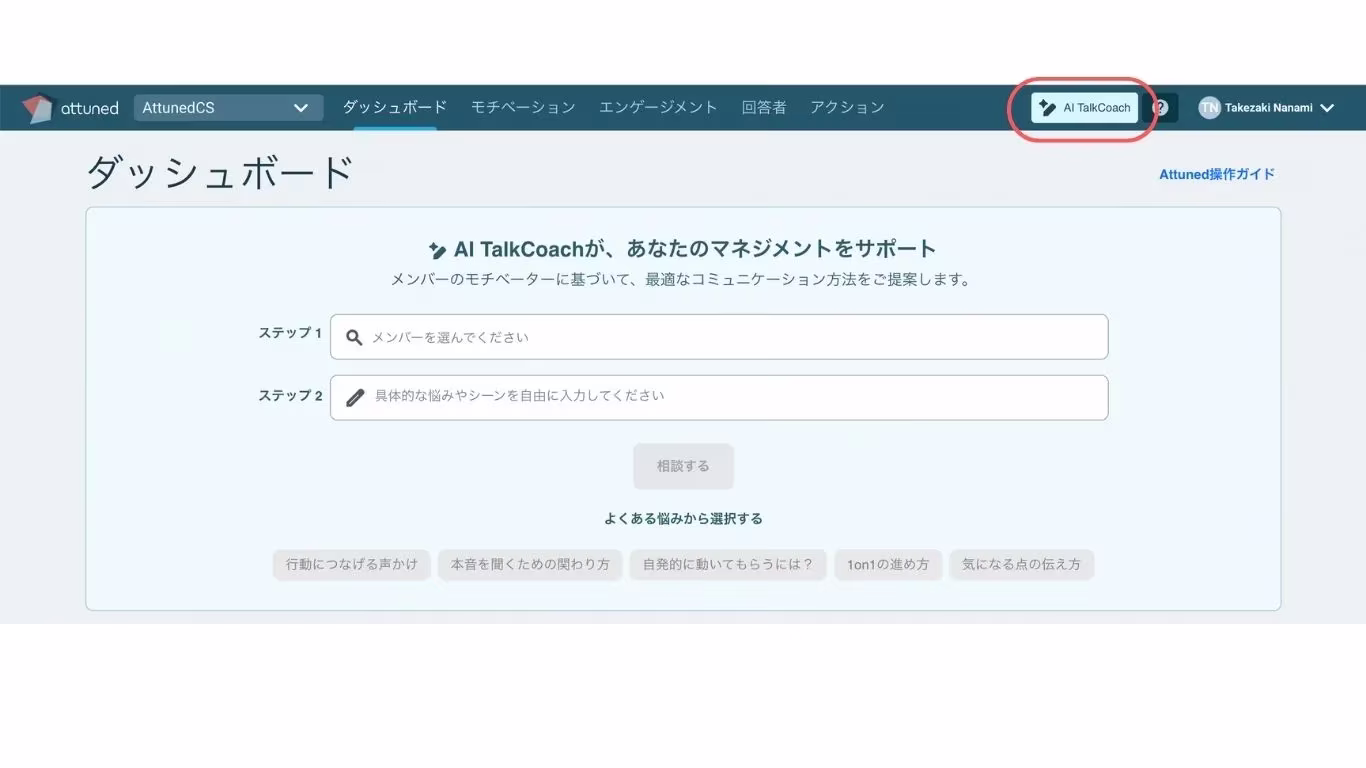Open the Attuned操作ガイド link
The image size is (1366, 768).
1216,174
